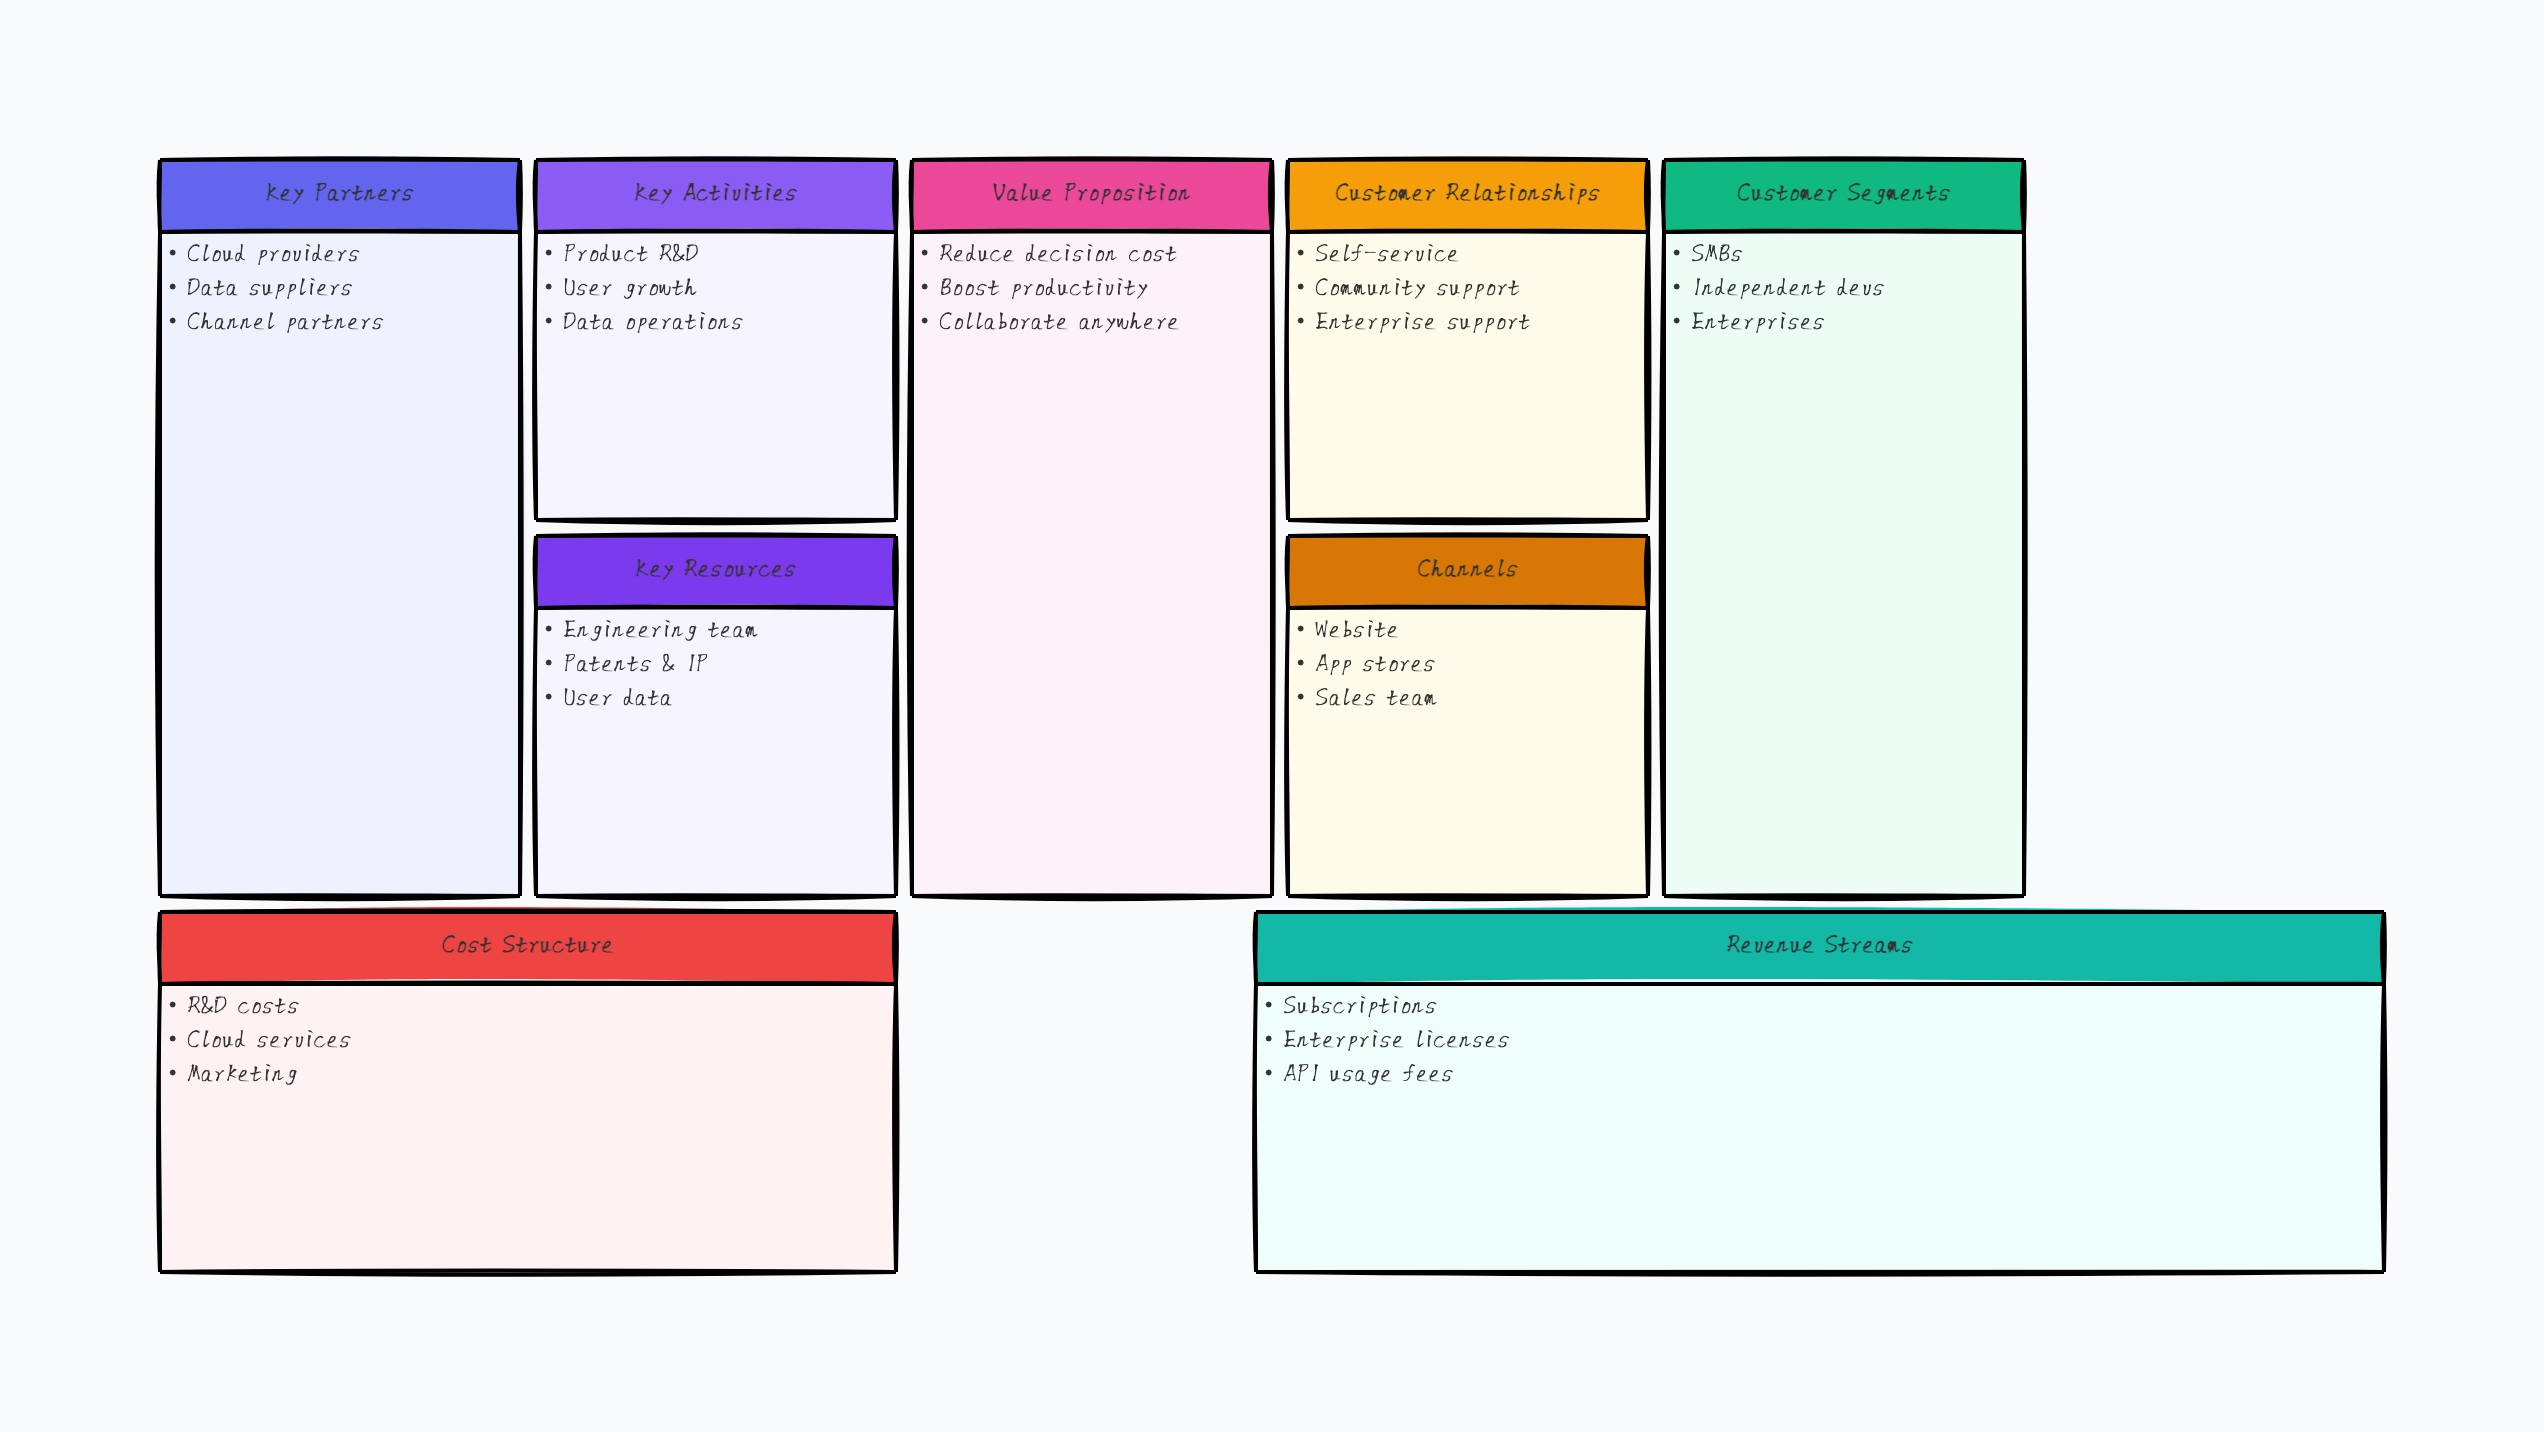The width and height of the screenshot is (2544, 1432).
Task: Select the Customer Segments header
Action: (x=1843, y=193)
